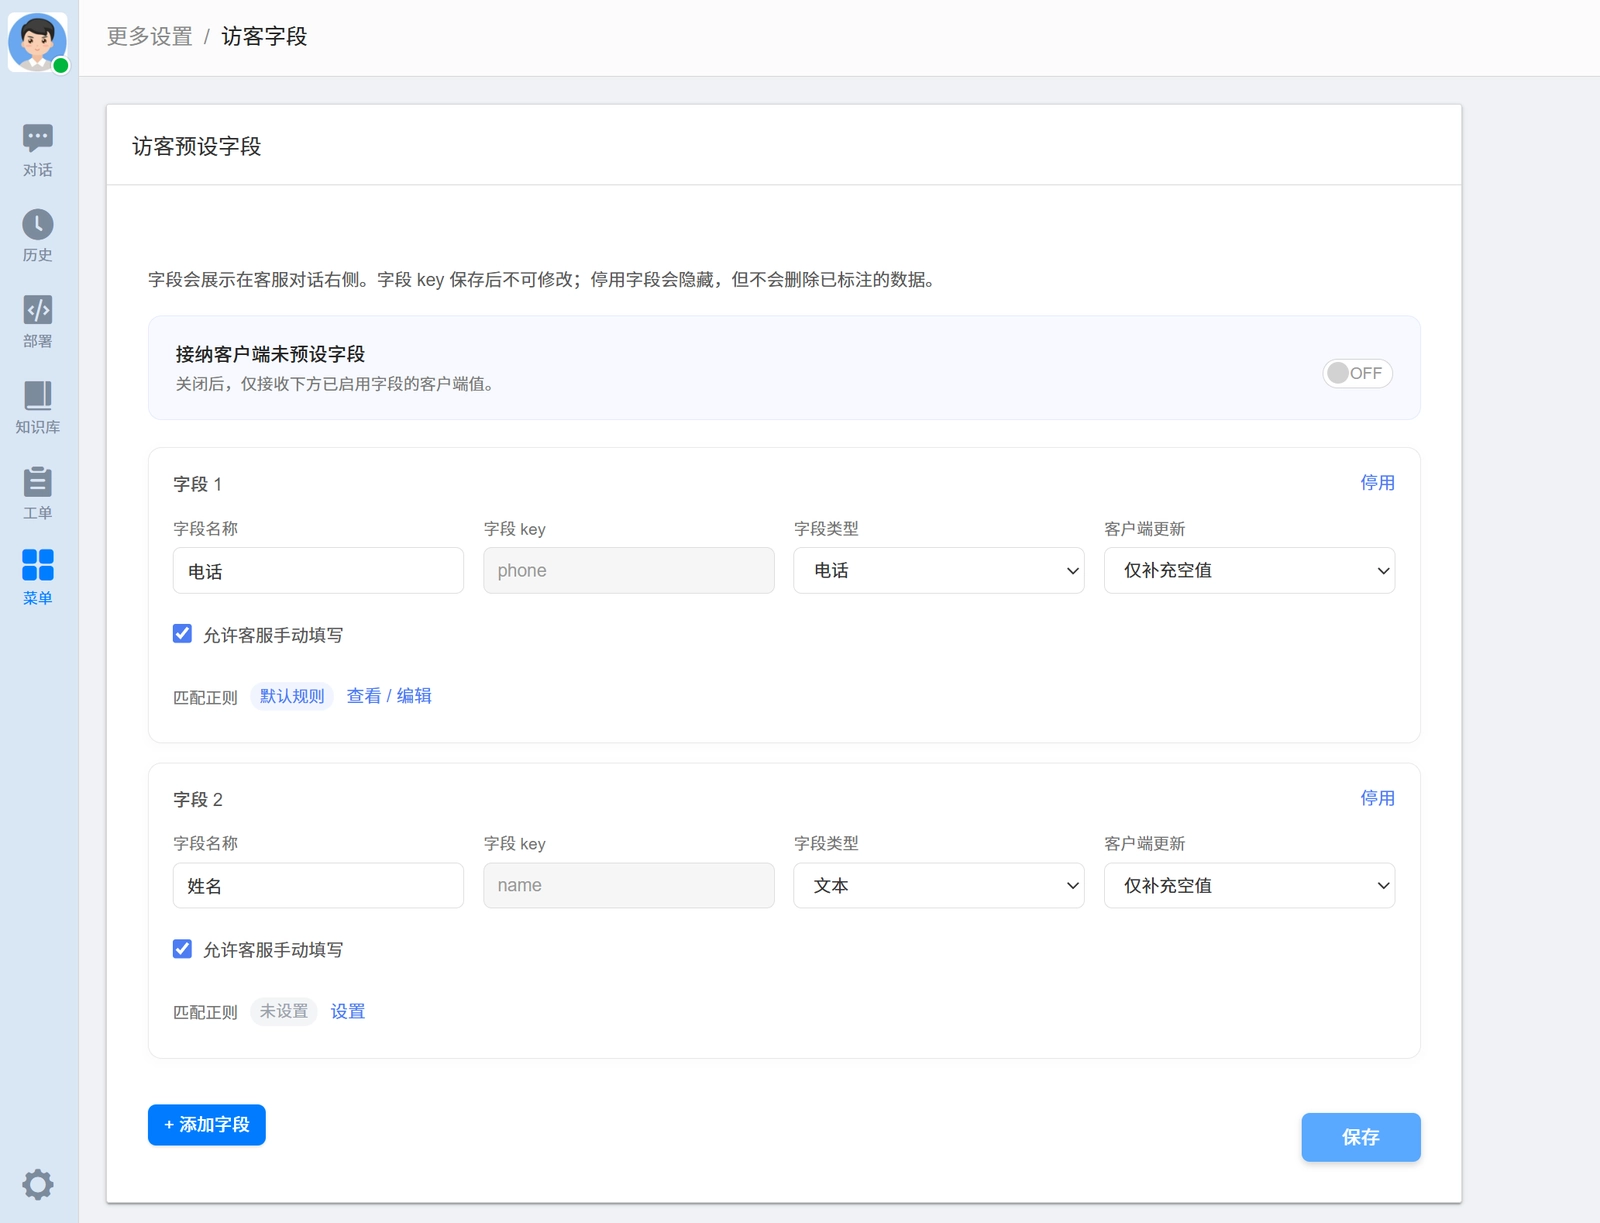The height and width of the screenshot is (1223, 1600).
Task: Click the 添加字段 button
Action: [x=207, y=1125]
